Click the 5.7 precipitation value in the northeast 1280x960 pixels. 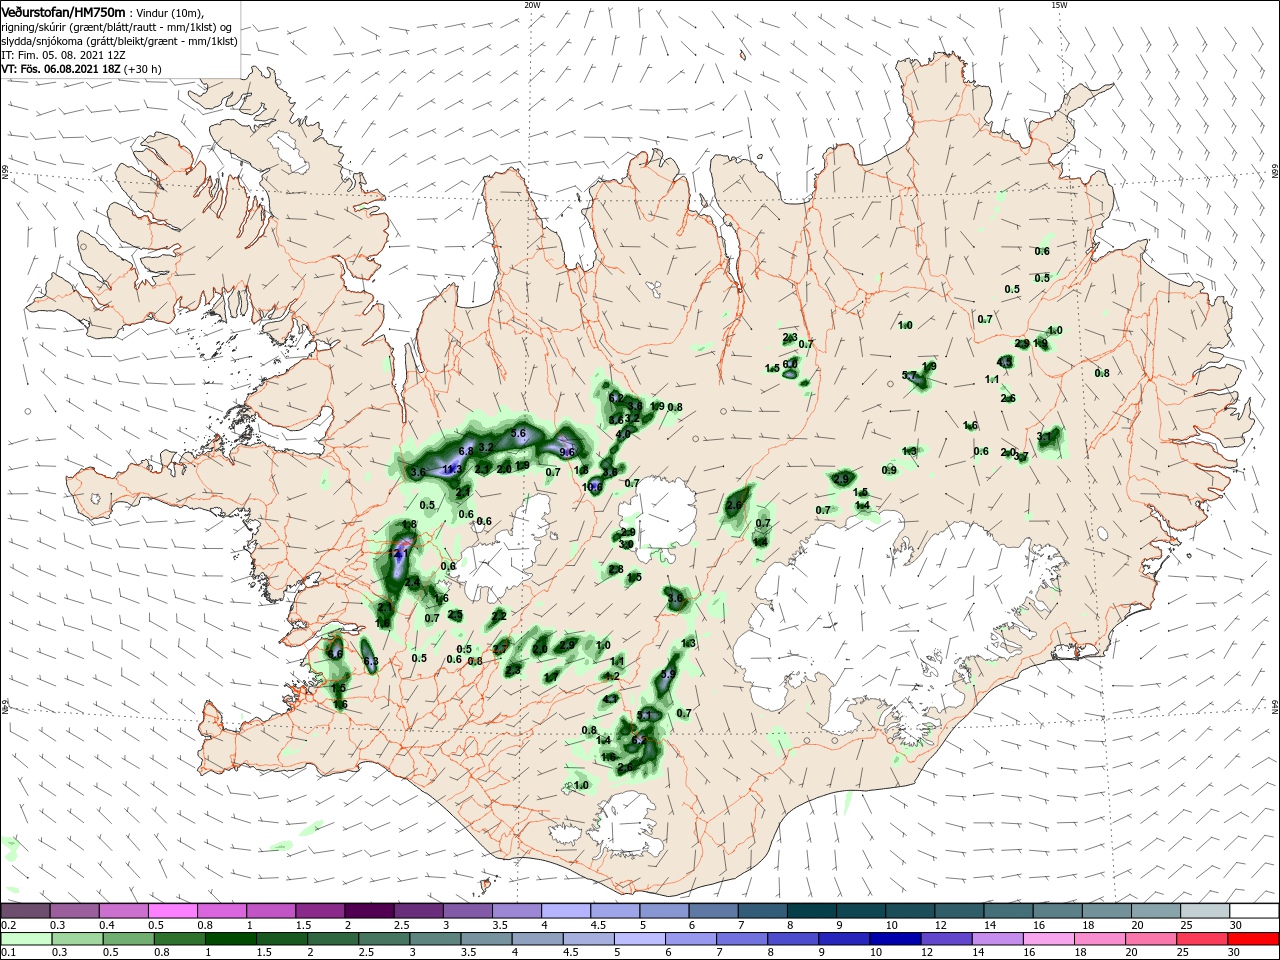(909, 375)
